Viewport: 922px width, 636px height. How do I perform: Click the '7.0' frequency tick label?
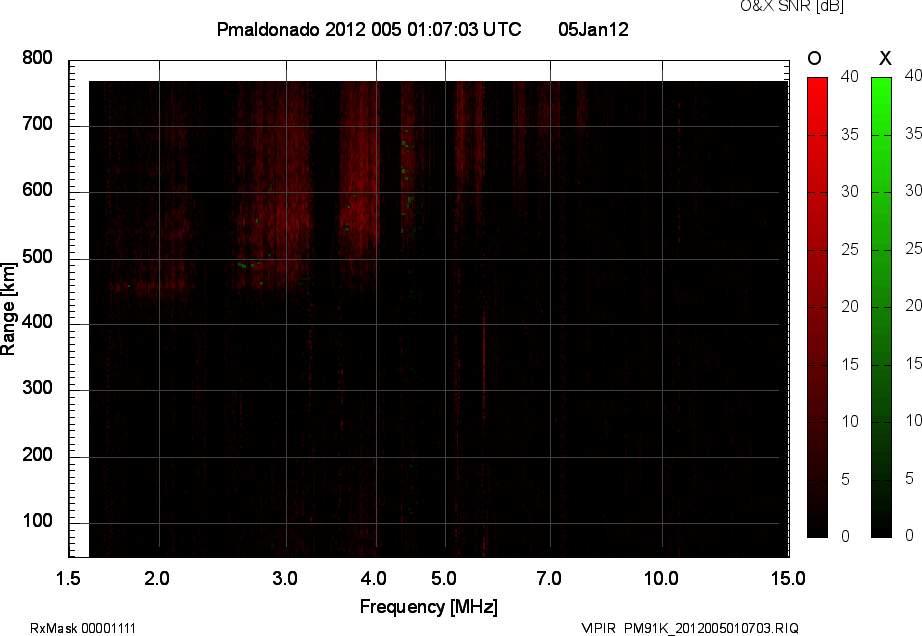549,578
